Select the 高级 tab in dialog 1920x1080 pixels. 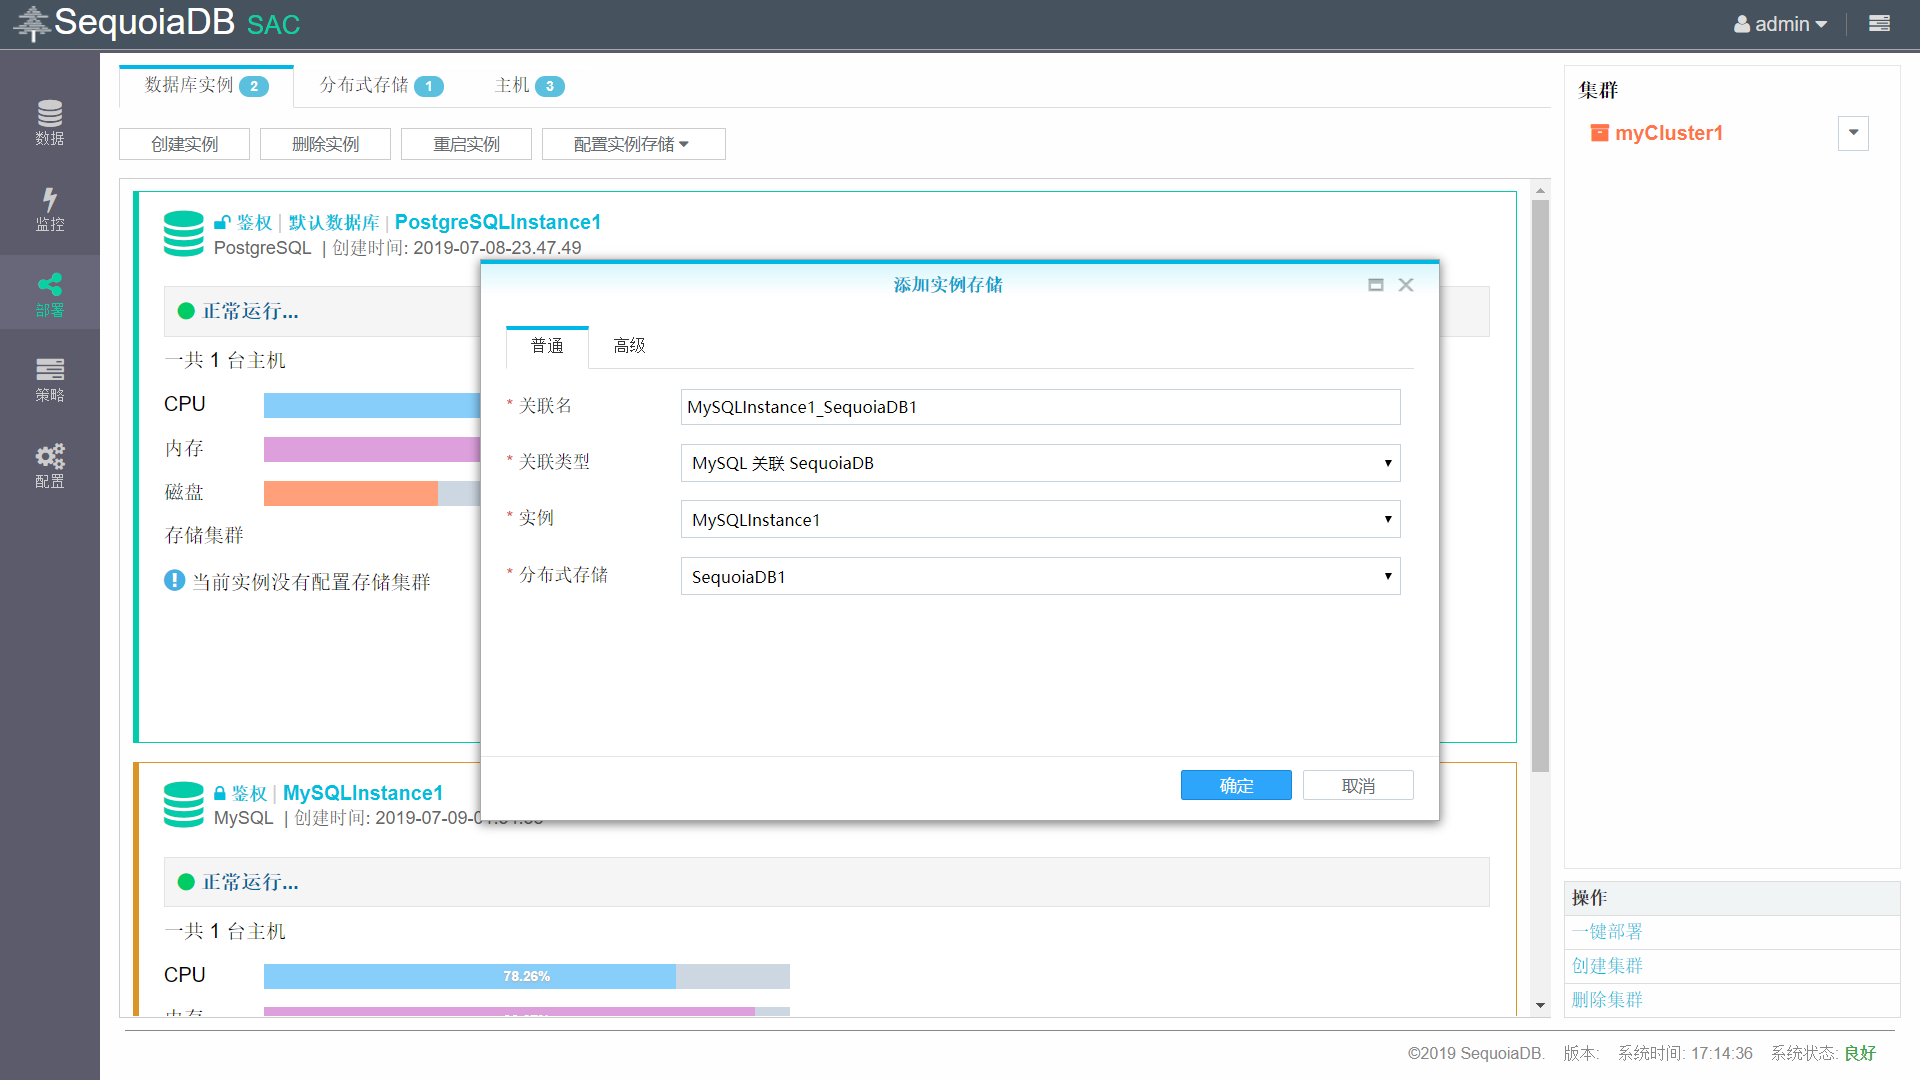click(x=629, y=346)
